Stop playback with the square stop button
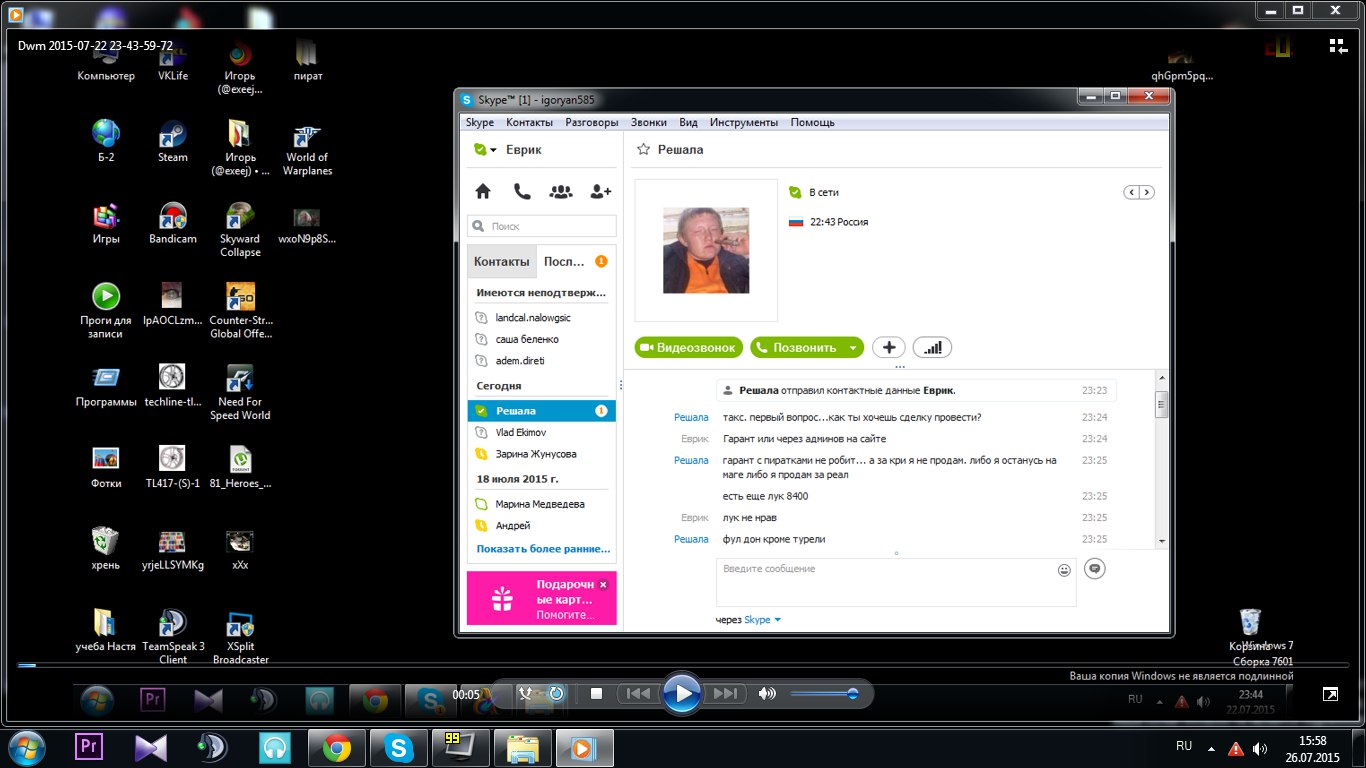Screen dimensions: 1366x768 point(596,694)
